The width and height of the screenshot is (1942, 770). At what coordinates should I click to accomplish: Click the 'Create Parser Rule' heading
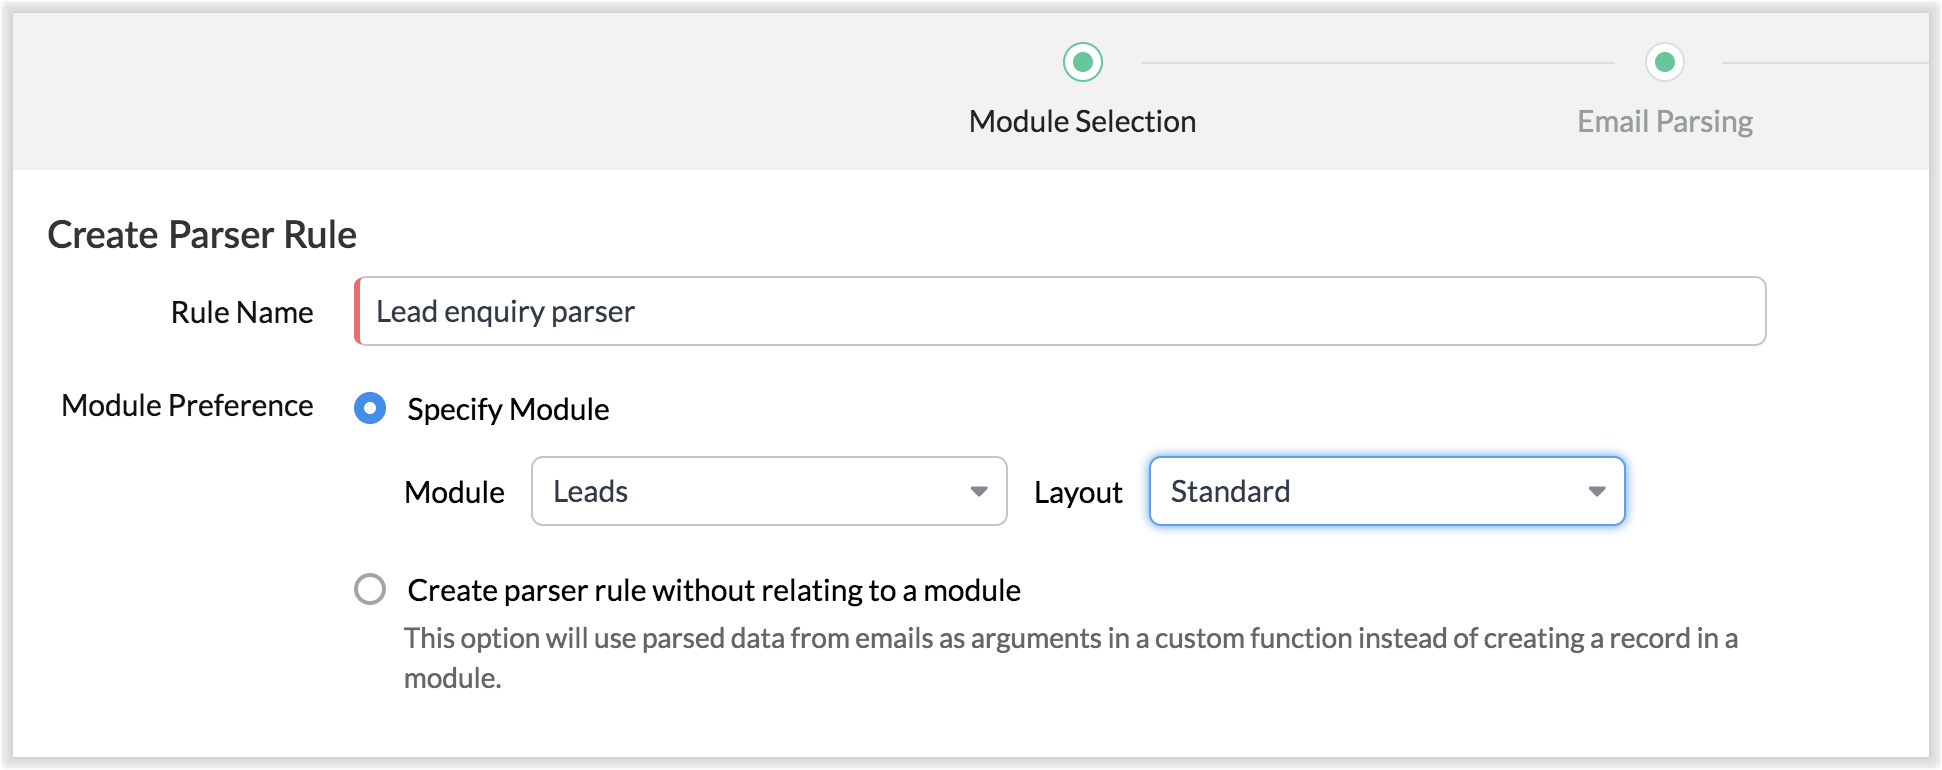(x=202, y=235)
